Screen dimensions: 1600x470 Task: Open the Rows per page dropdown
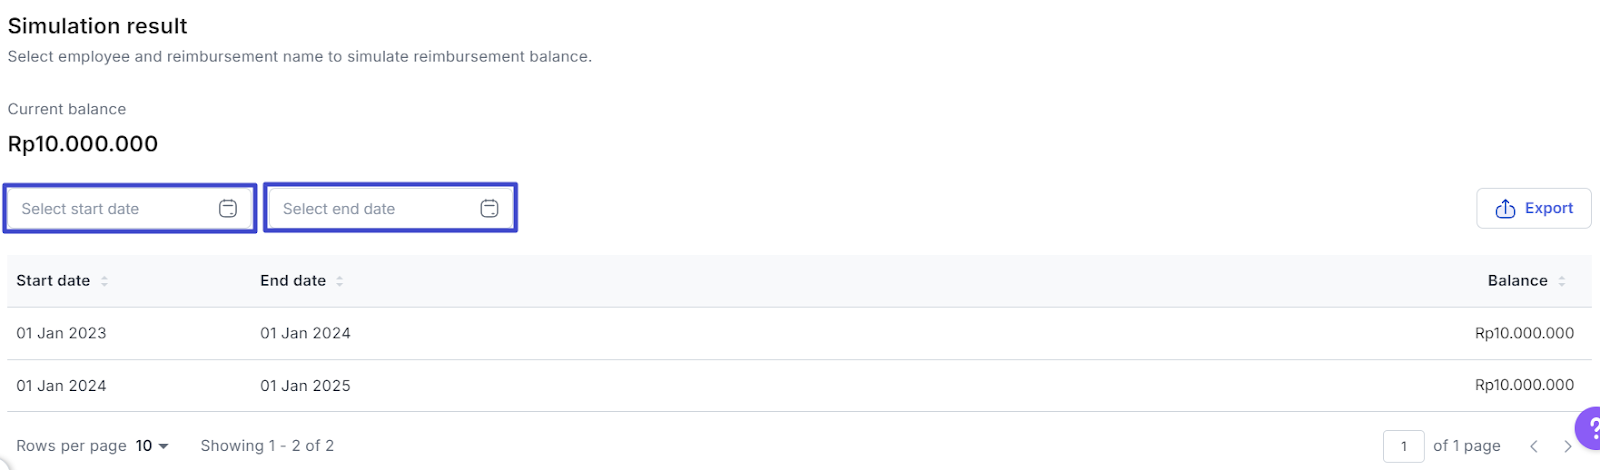[x=152, y=446]
